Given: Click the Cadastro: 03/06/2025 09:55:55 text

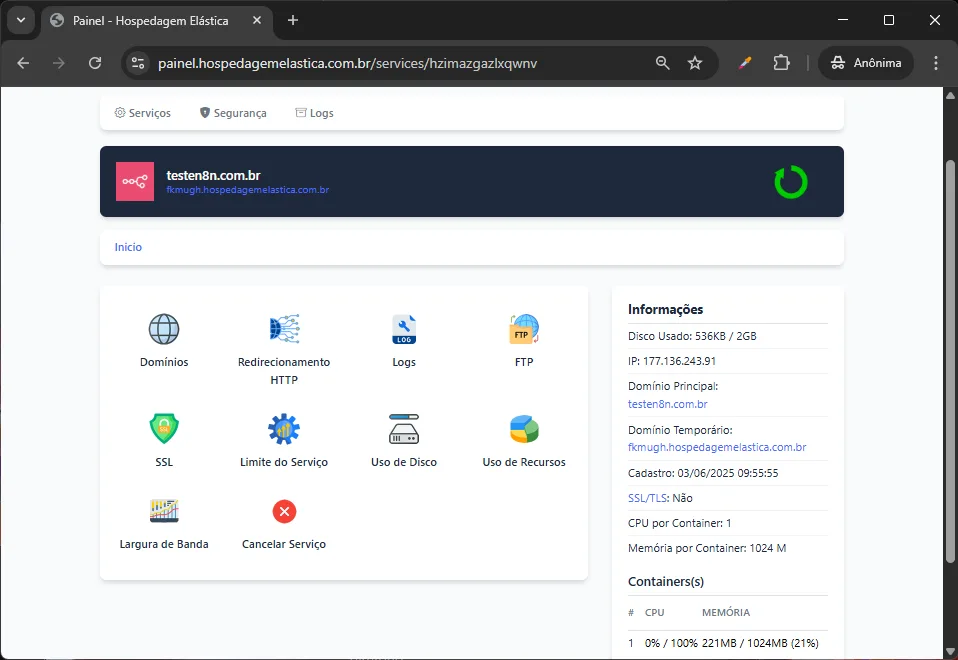Looking at the screenshot, I should (703, 473).
